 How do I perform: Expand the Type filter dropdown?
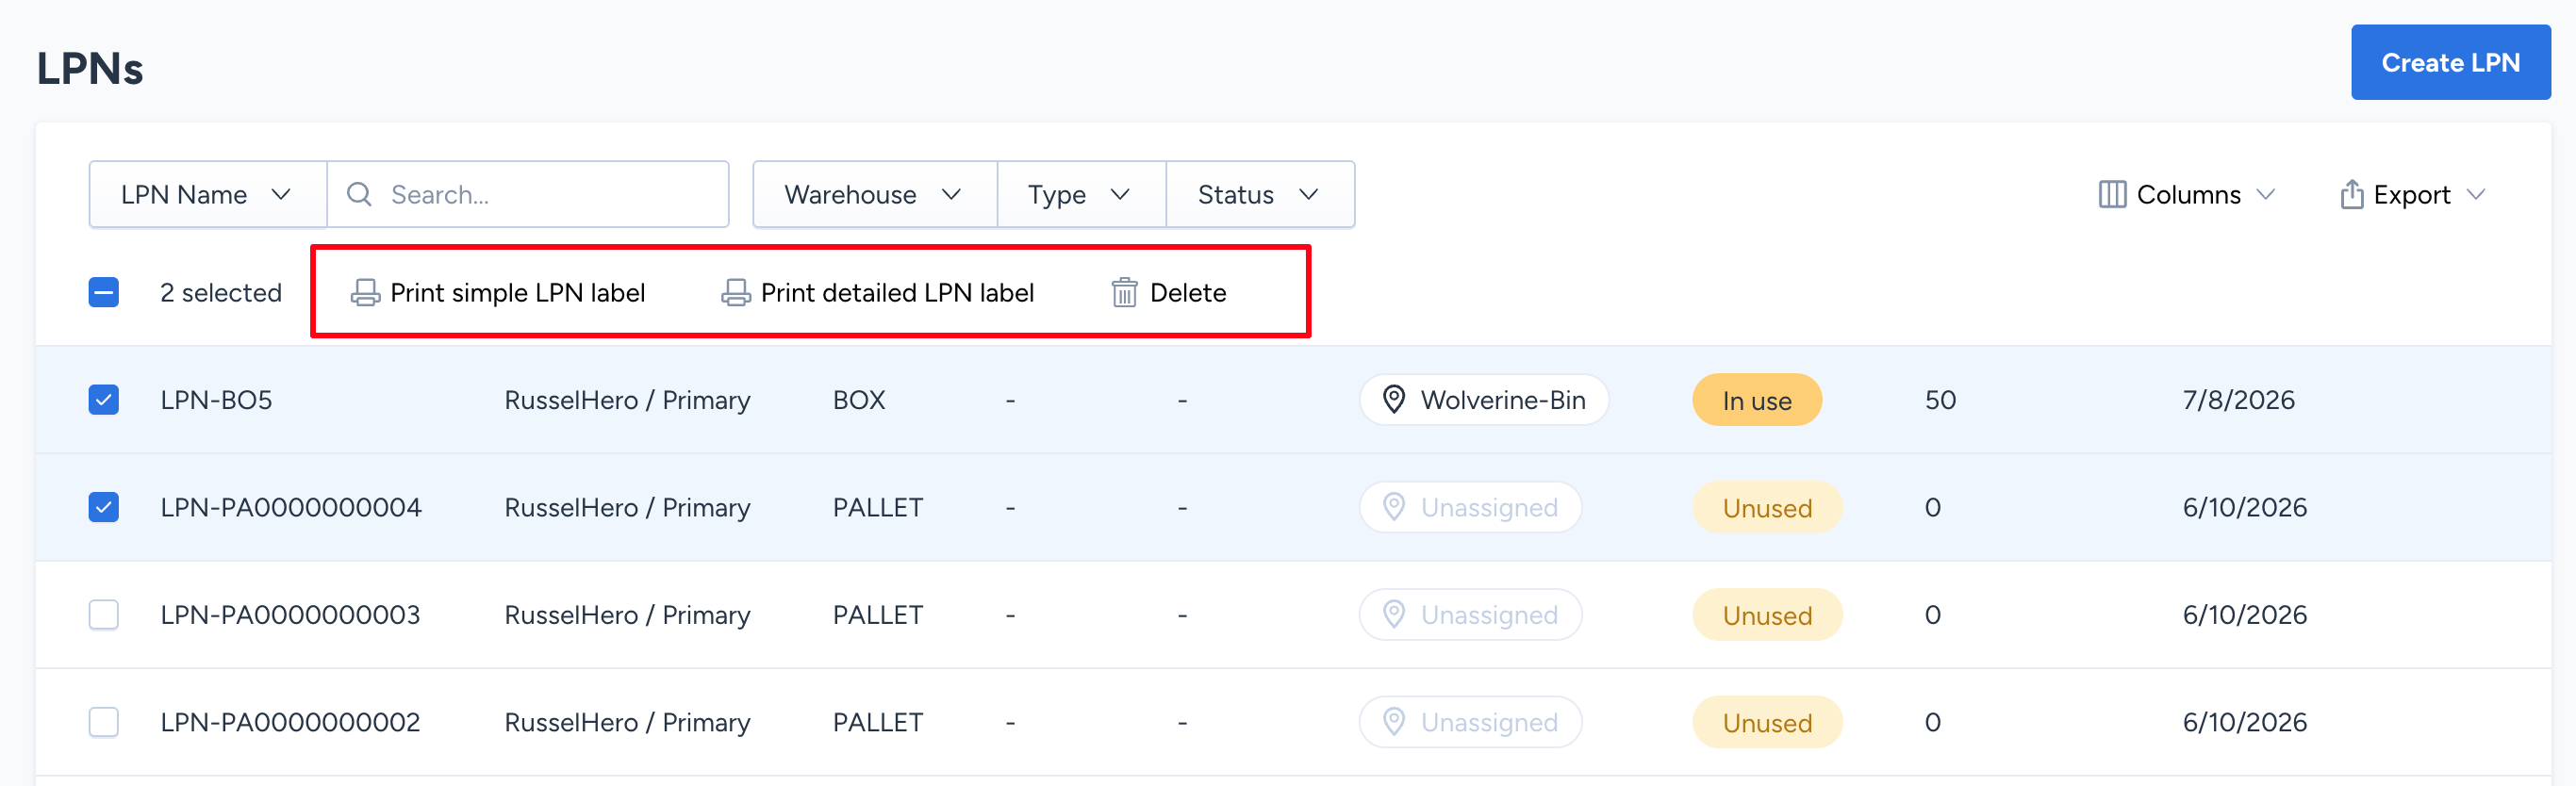coord(1081,194)
